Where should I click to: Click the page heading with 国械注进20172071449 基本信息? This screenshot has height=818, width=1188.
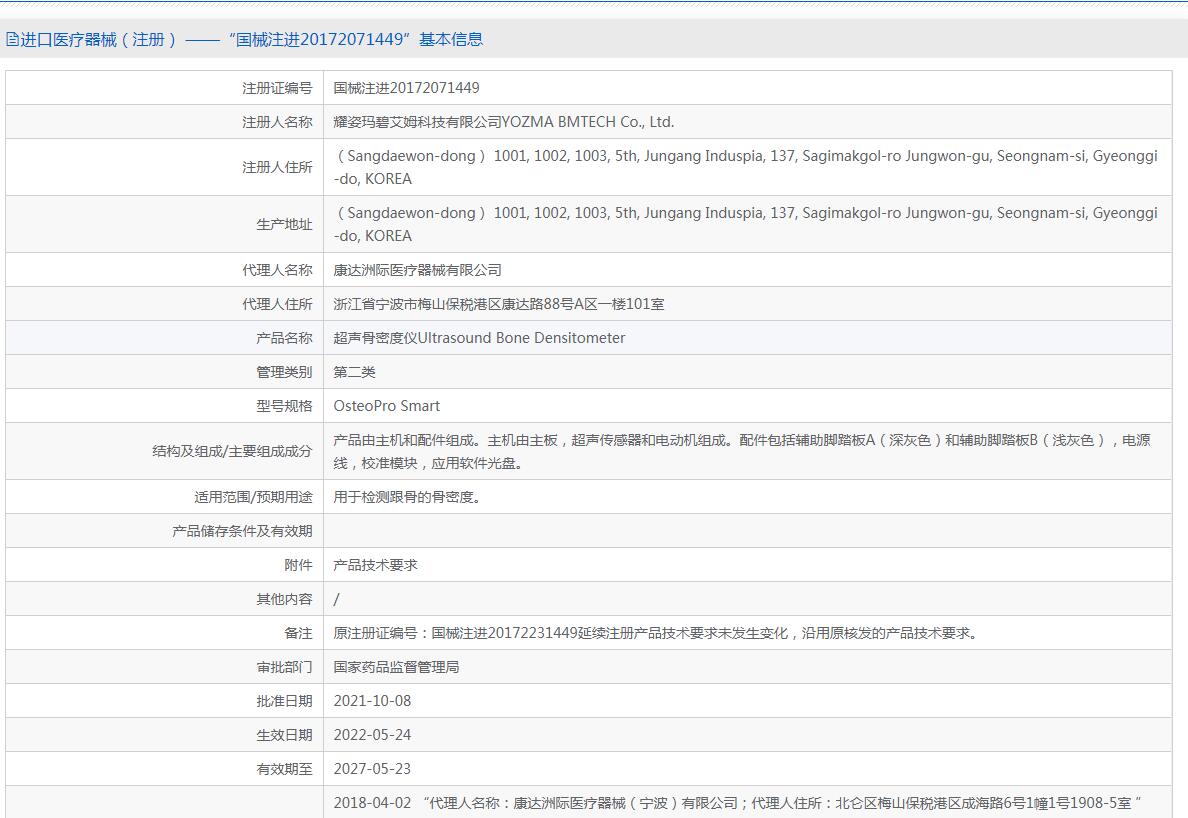[251, 39]
